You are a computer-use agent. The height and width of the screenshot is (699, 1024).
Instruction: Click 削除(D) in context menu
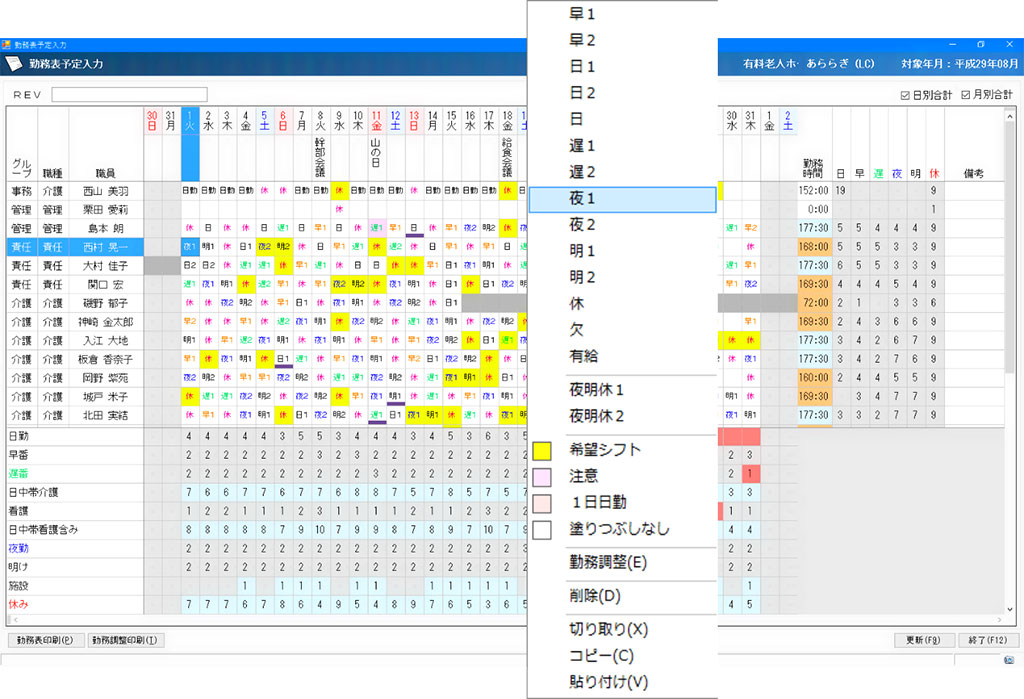622,596
